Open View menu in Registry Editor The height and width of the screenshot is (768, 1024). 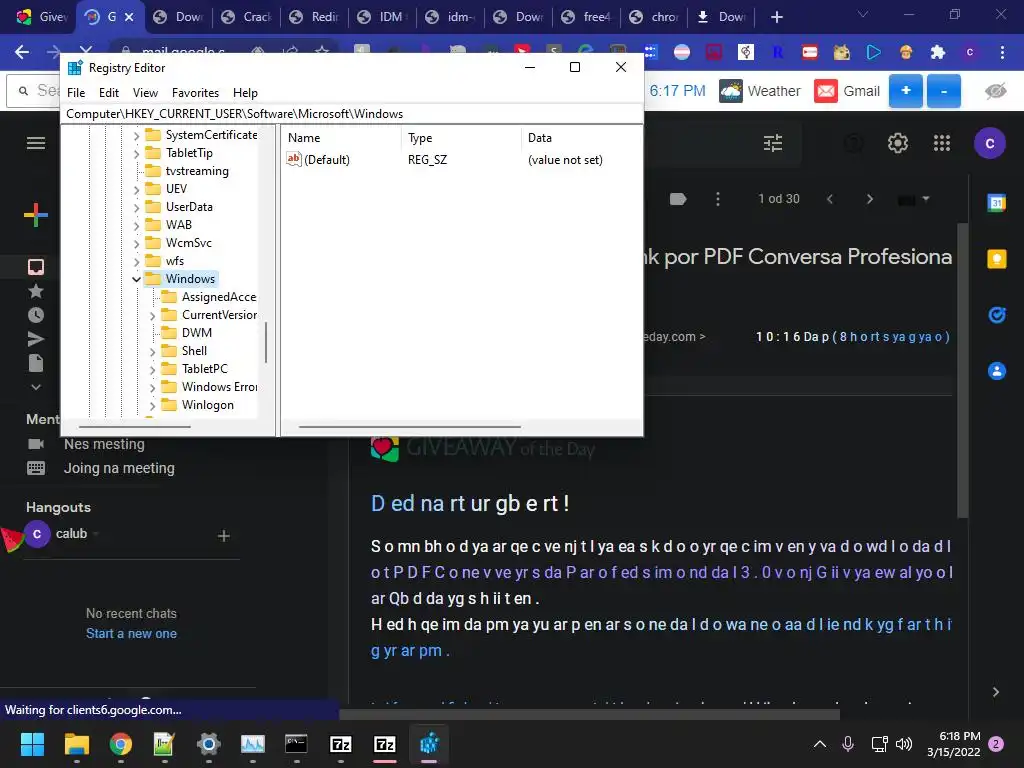pos(145,93)
